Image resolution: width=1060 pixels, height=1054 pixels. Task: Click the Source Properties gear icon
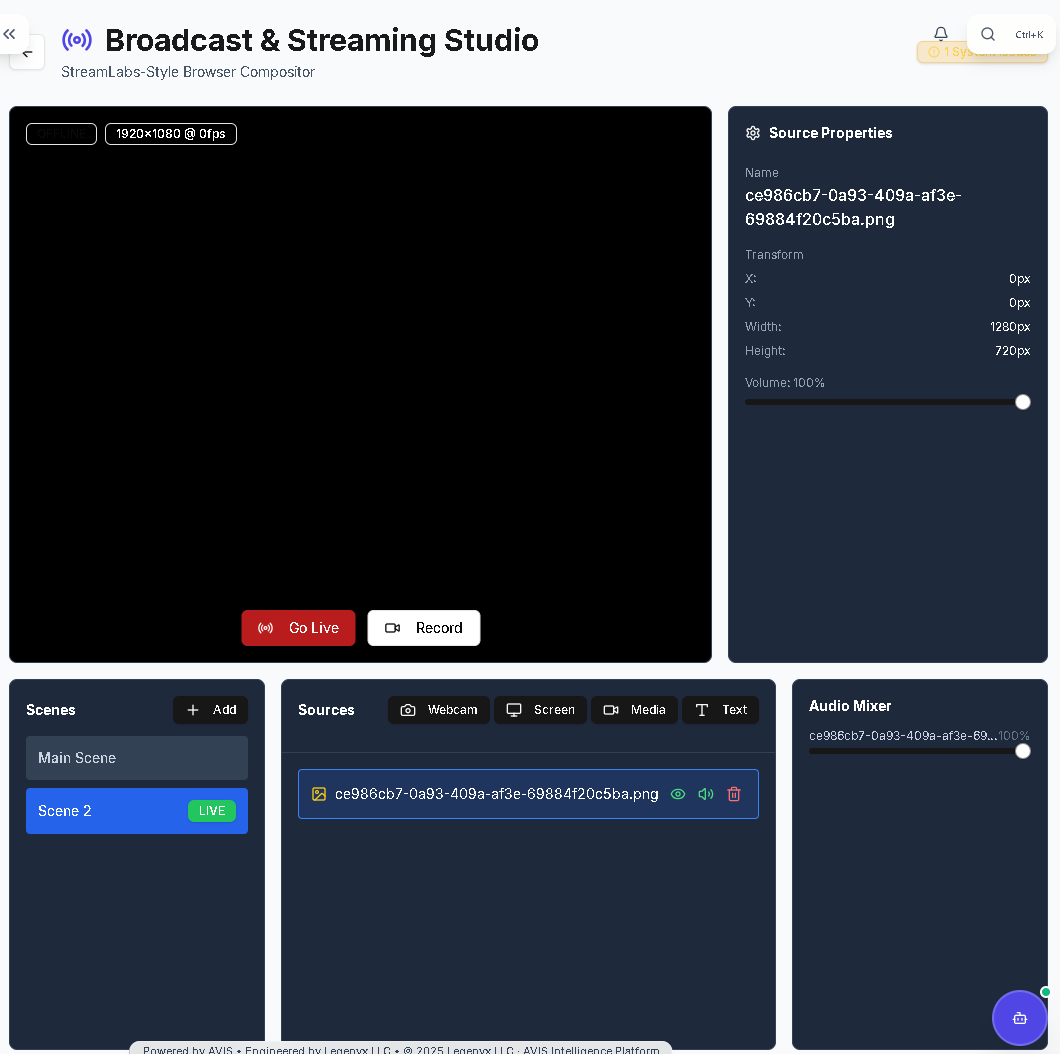pyautogui.click(x=753, y=133)
